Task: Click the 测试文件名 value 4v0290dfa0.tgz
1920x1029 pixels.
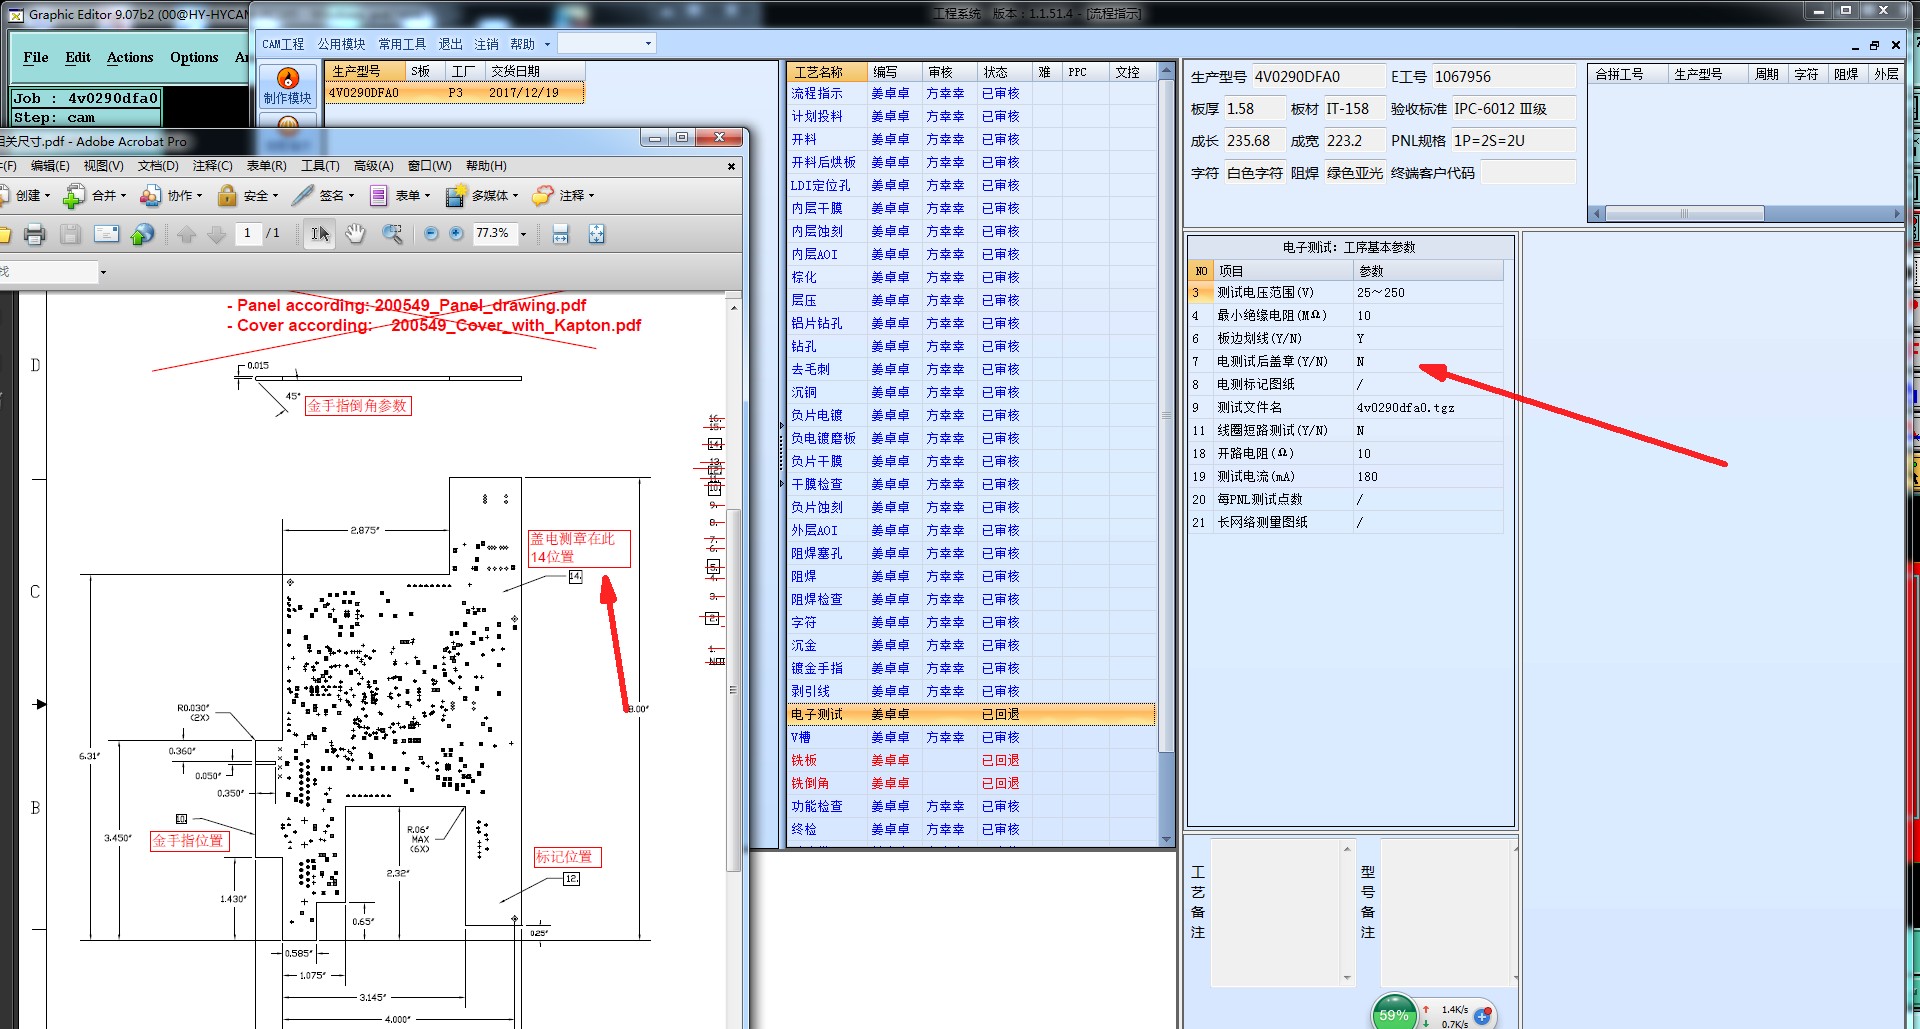Action: (x=1405, y=408)
